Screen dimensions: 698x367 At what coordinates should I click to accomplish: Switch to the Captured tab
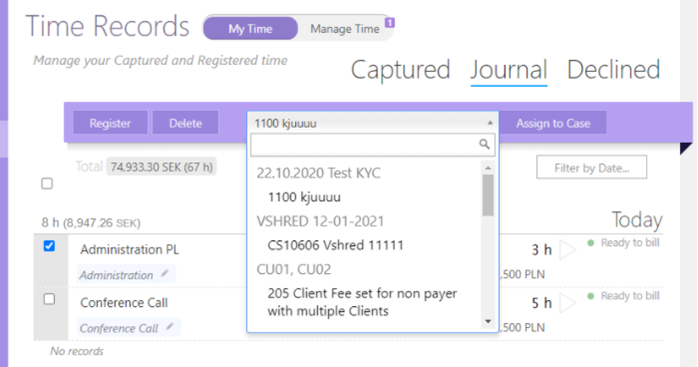coord(400,70)
